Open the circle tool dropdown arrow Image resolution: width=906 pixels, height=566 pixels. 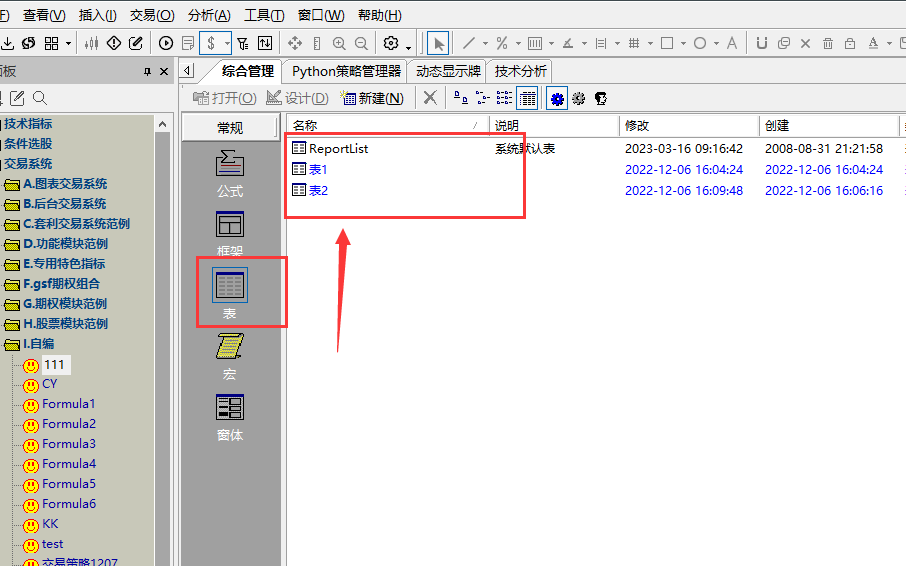716,43
